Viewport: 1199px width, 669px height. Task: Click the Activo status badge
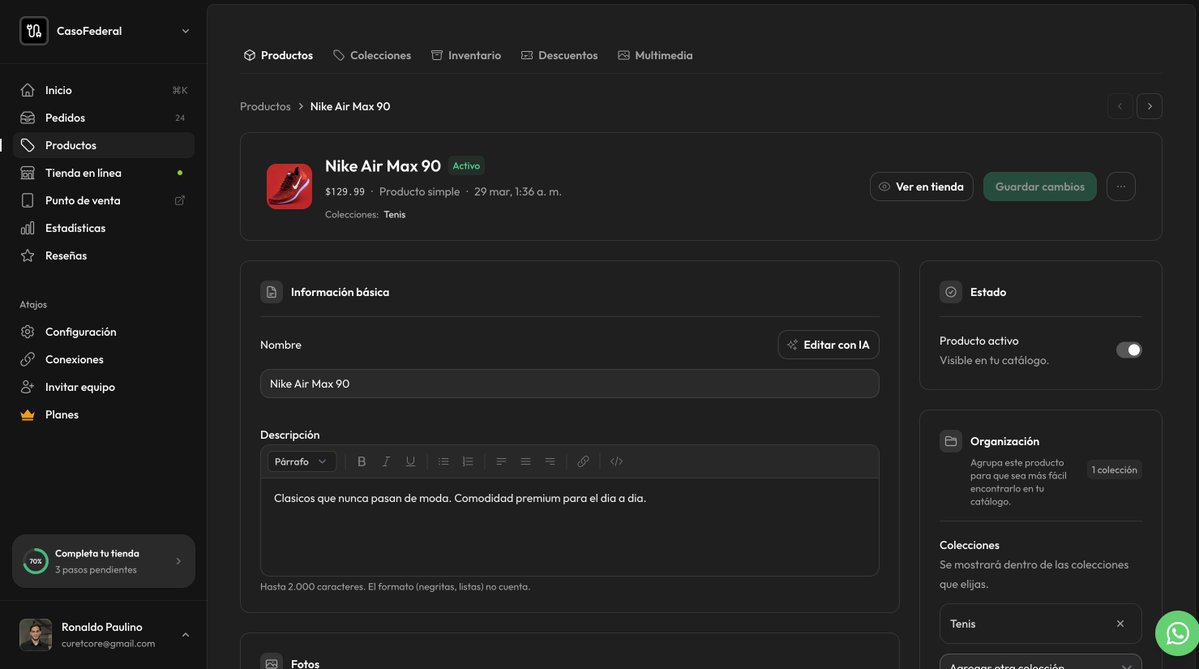(466, 166)
